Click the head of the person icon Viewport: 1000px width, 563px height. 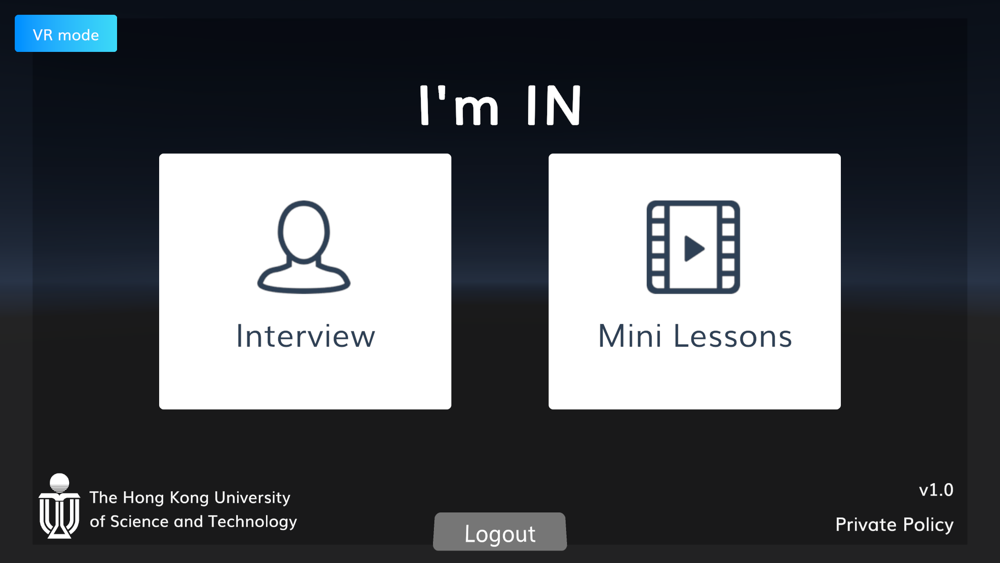click(304, 230)
